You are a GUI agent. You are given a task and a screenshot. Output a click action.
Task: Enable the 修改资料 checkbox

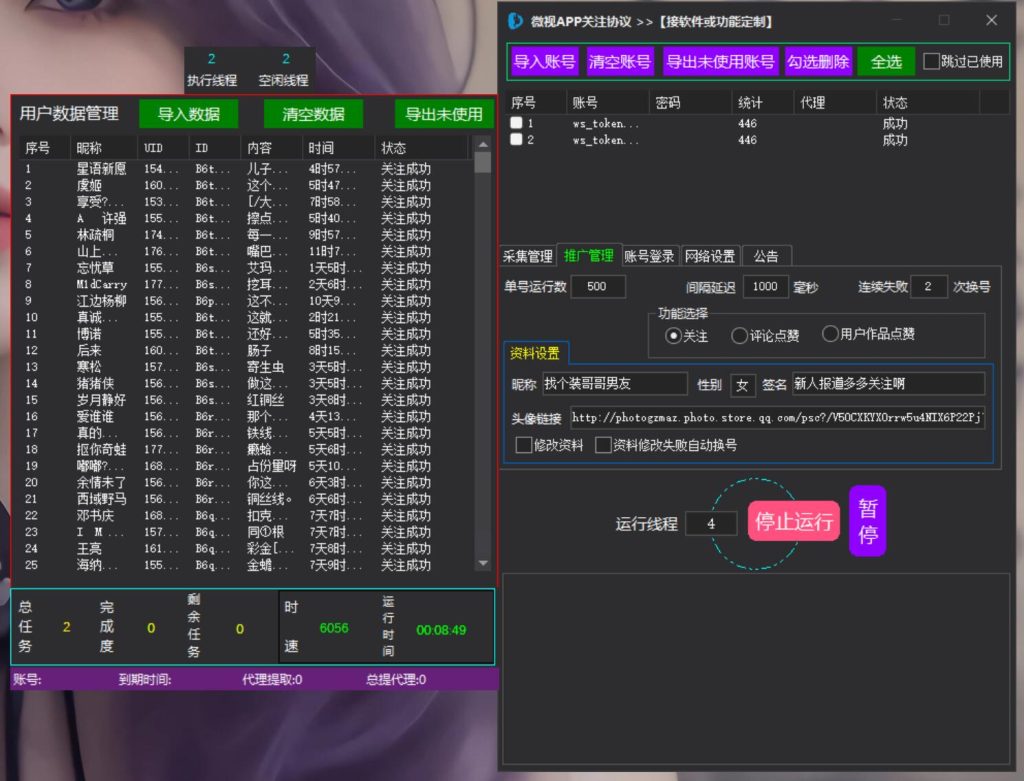524,445
